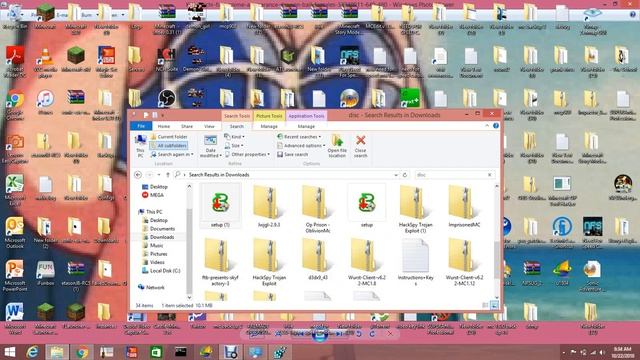Switch to the View ribbon tab
640x360 pixels.
coord(209,126)
